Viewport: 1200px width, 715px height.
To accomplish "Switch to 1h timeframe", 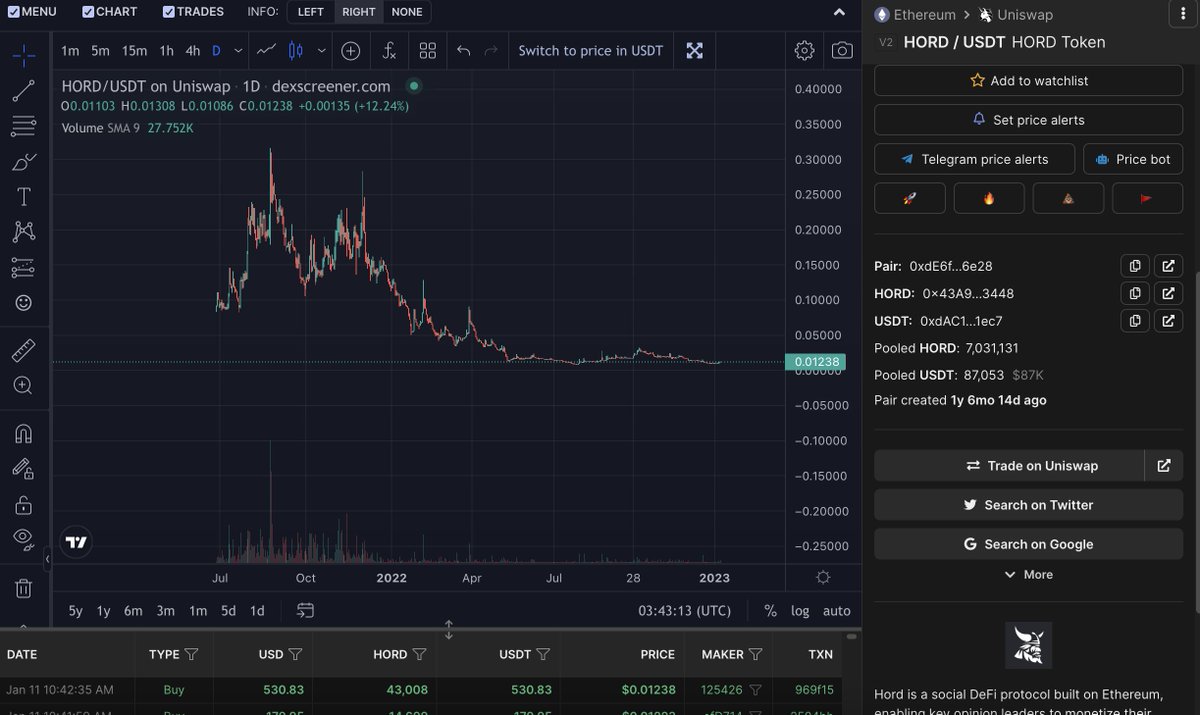I will pyautogui.click(x=166, y=51).
